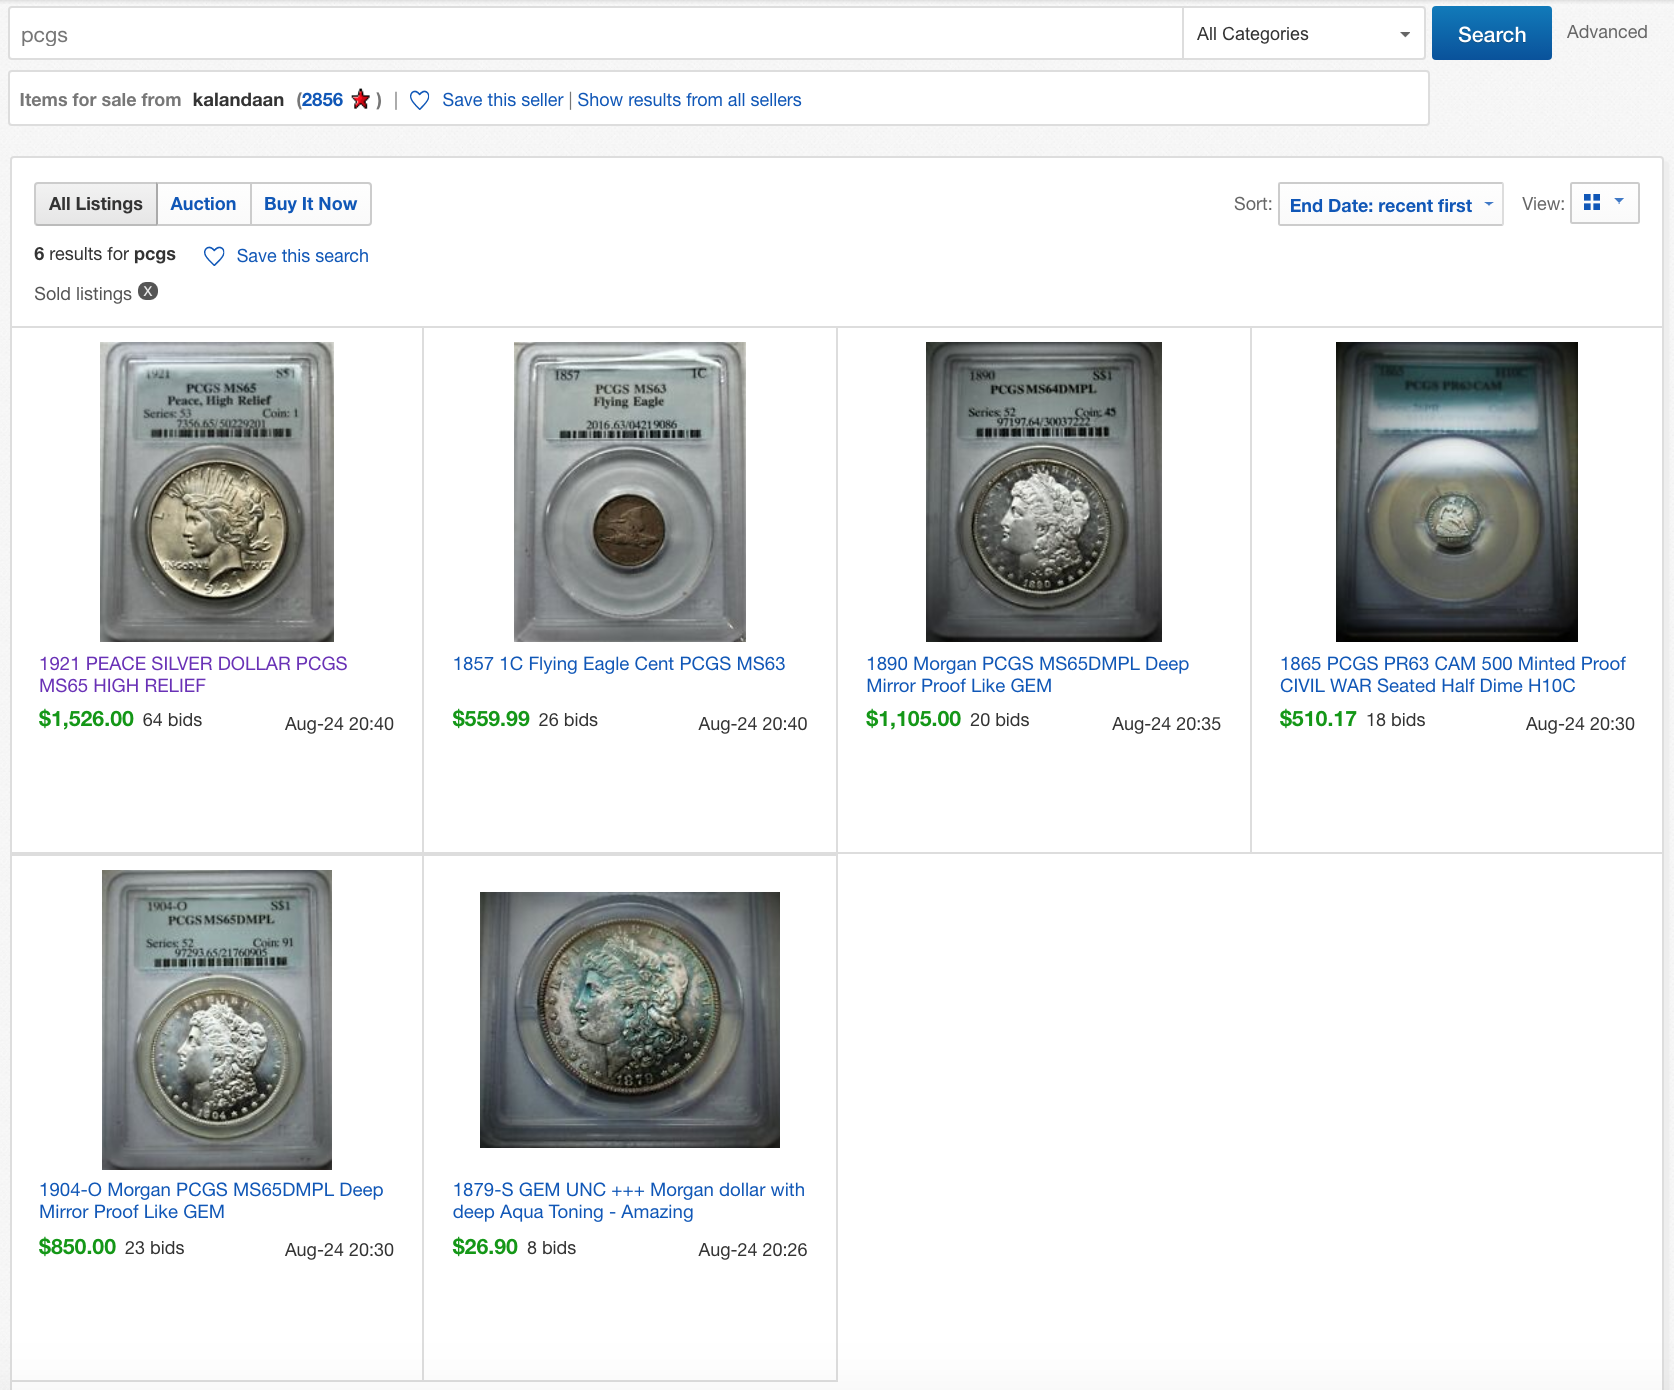This screenshot has width=1674, height=1390.
Task: Open the 2856 feedback score link
Action: click(322, 100)
